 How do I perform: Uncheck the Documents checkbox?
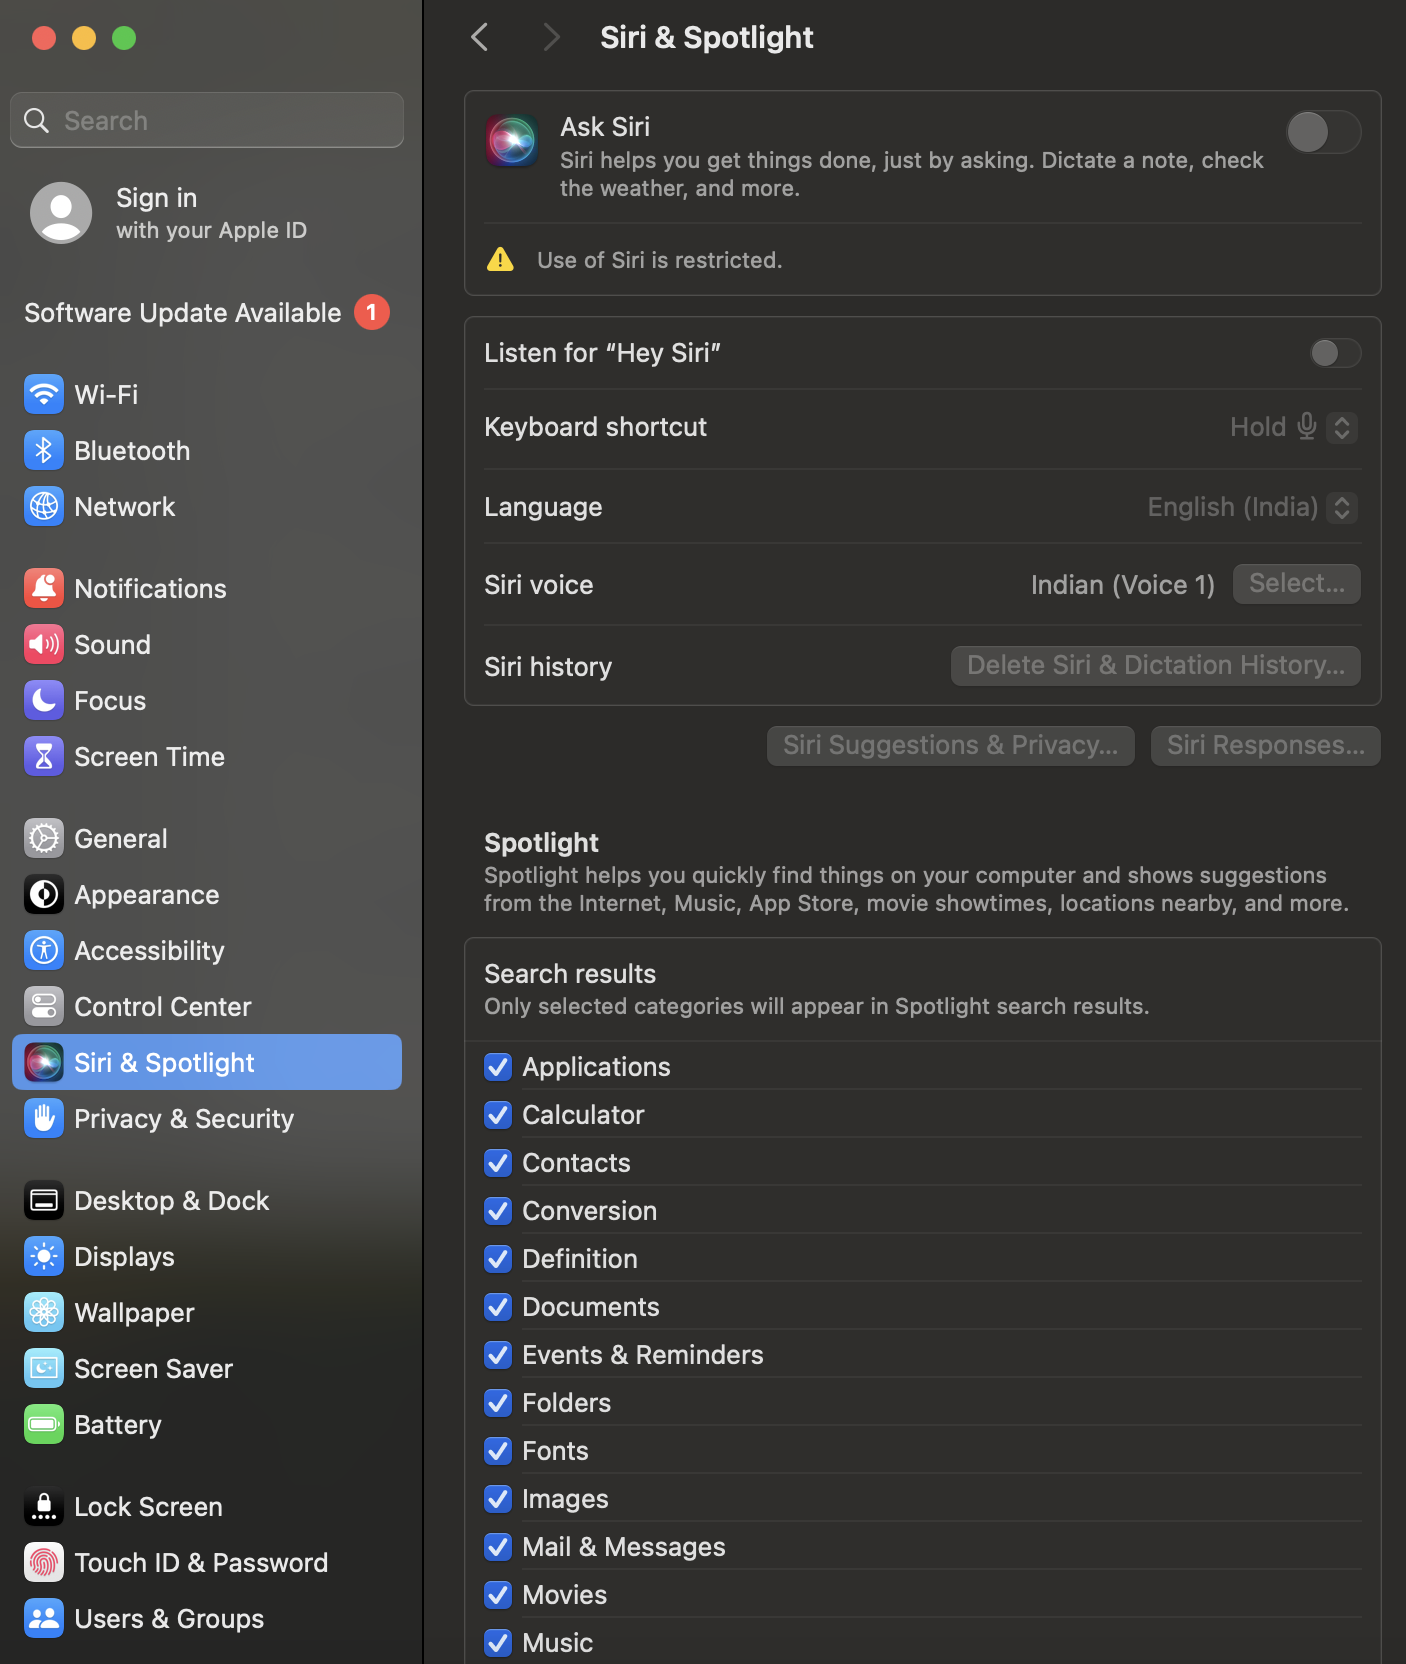tap(498, 1307)
